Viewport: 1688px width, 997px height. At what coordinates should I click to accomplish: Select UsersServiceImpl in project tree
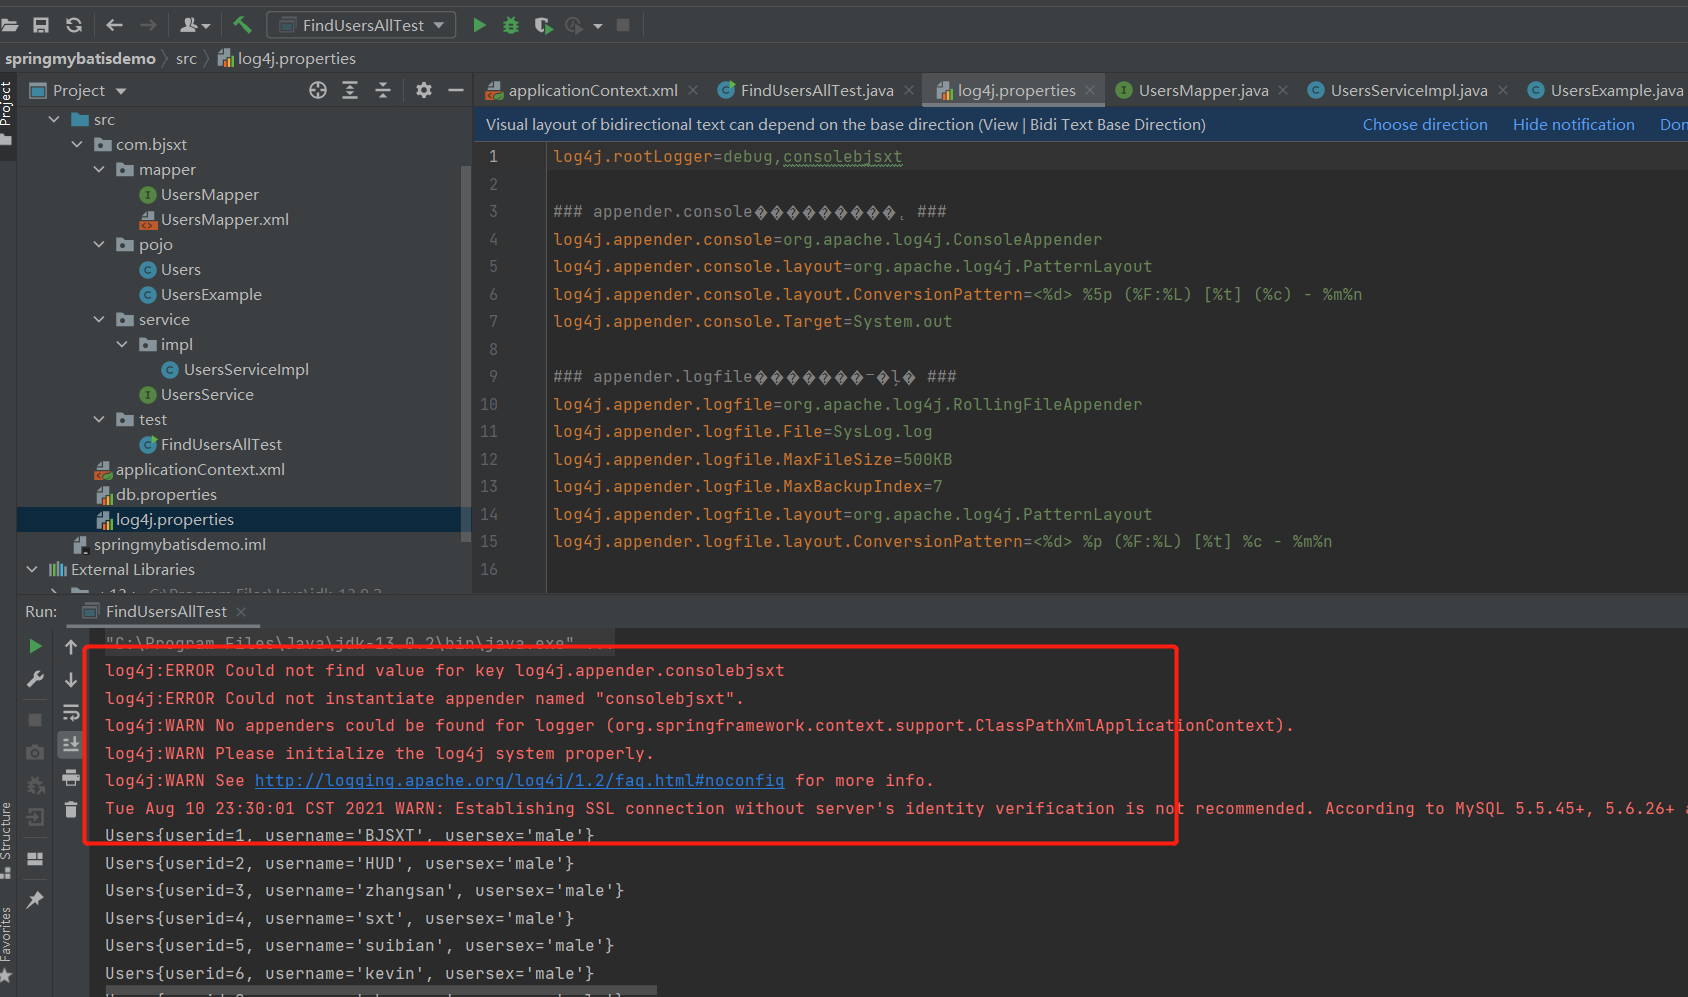point(246,369)
